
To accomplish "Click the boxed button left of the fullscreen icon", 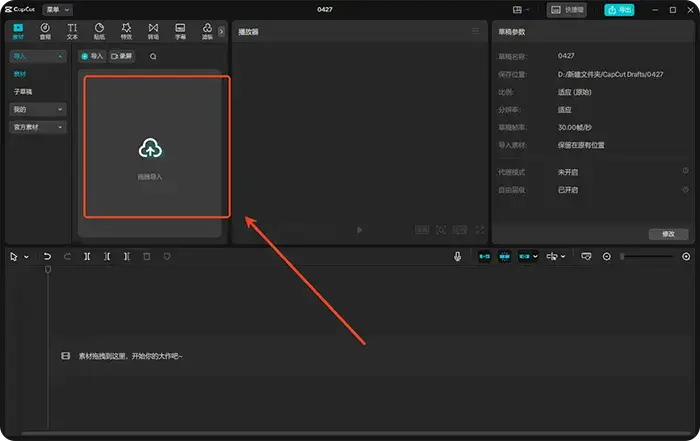I will click(x=460, y=230).
